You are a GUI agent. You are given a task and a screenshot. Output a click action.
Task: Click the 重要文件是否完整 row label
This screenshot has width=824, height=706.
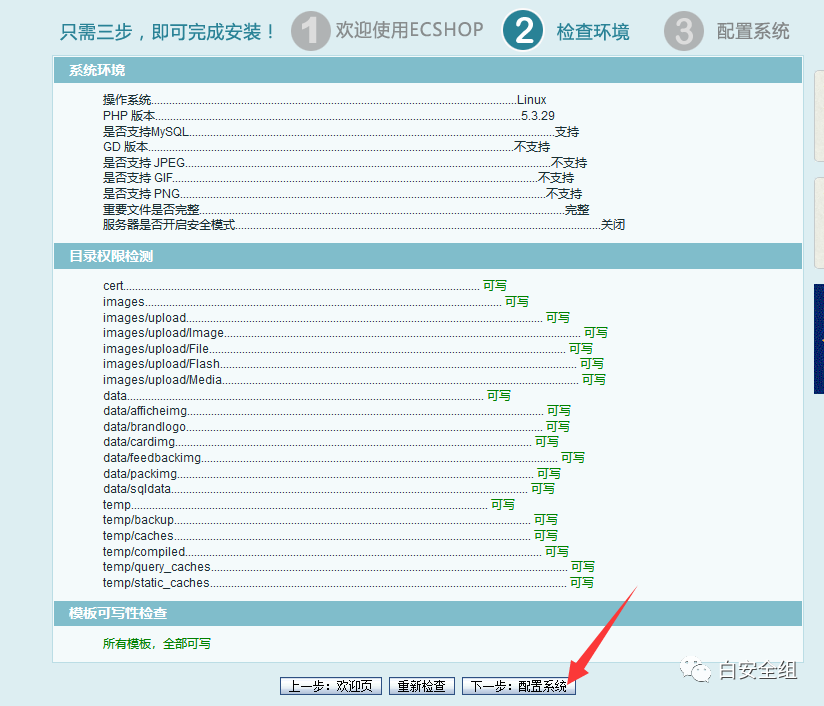(x=151, y=209)
